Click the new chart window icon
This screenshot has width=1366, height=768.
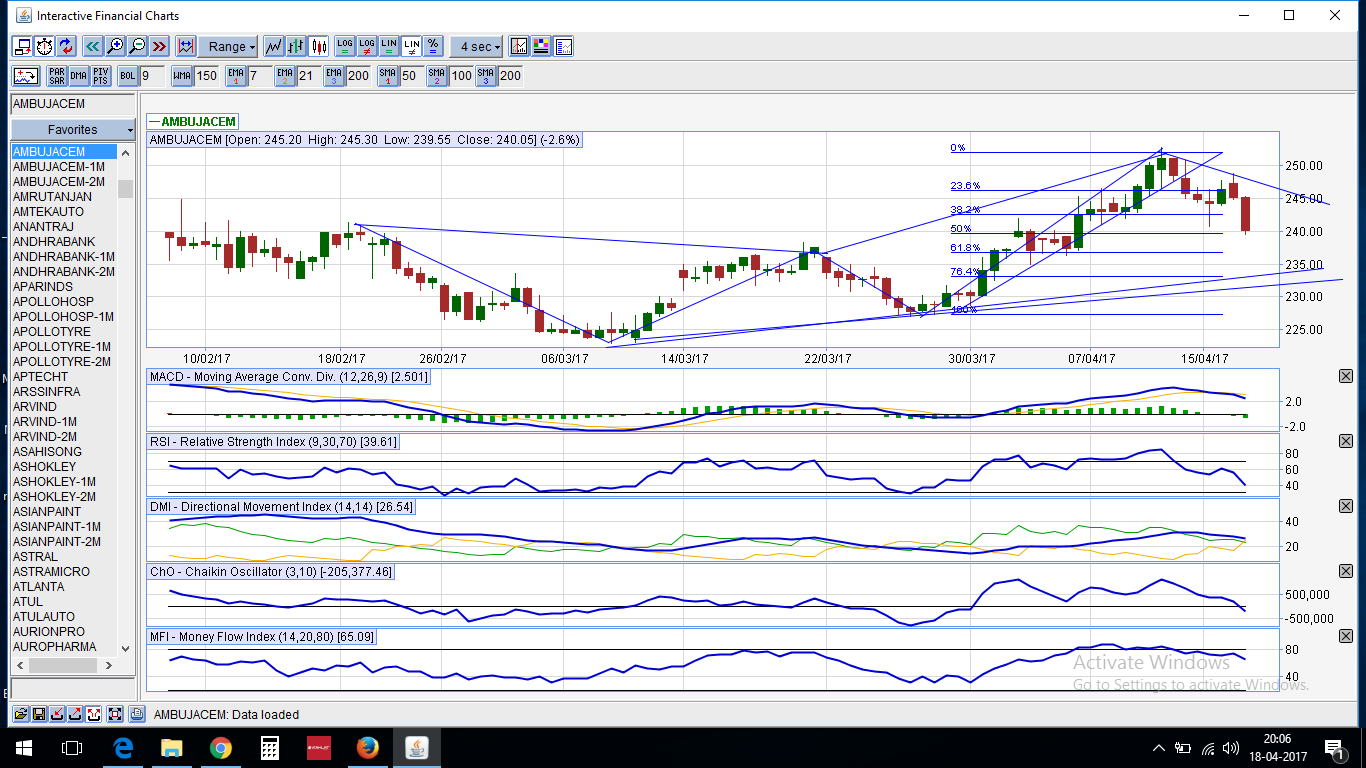point(23,46)
